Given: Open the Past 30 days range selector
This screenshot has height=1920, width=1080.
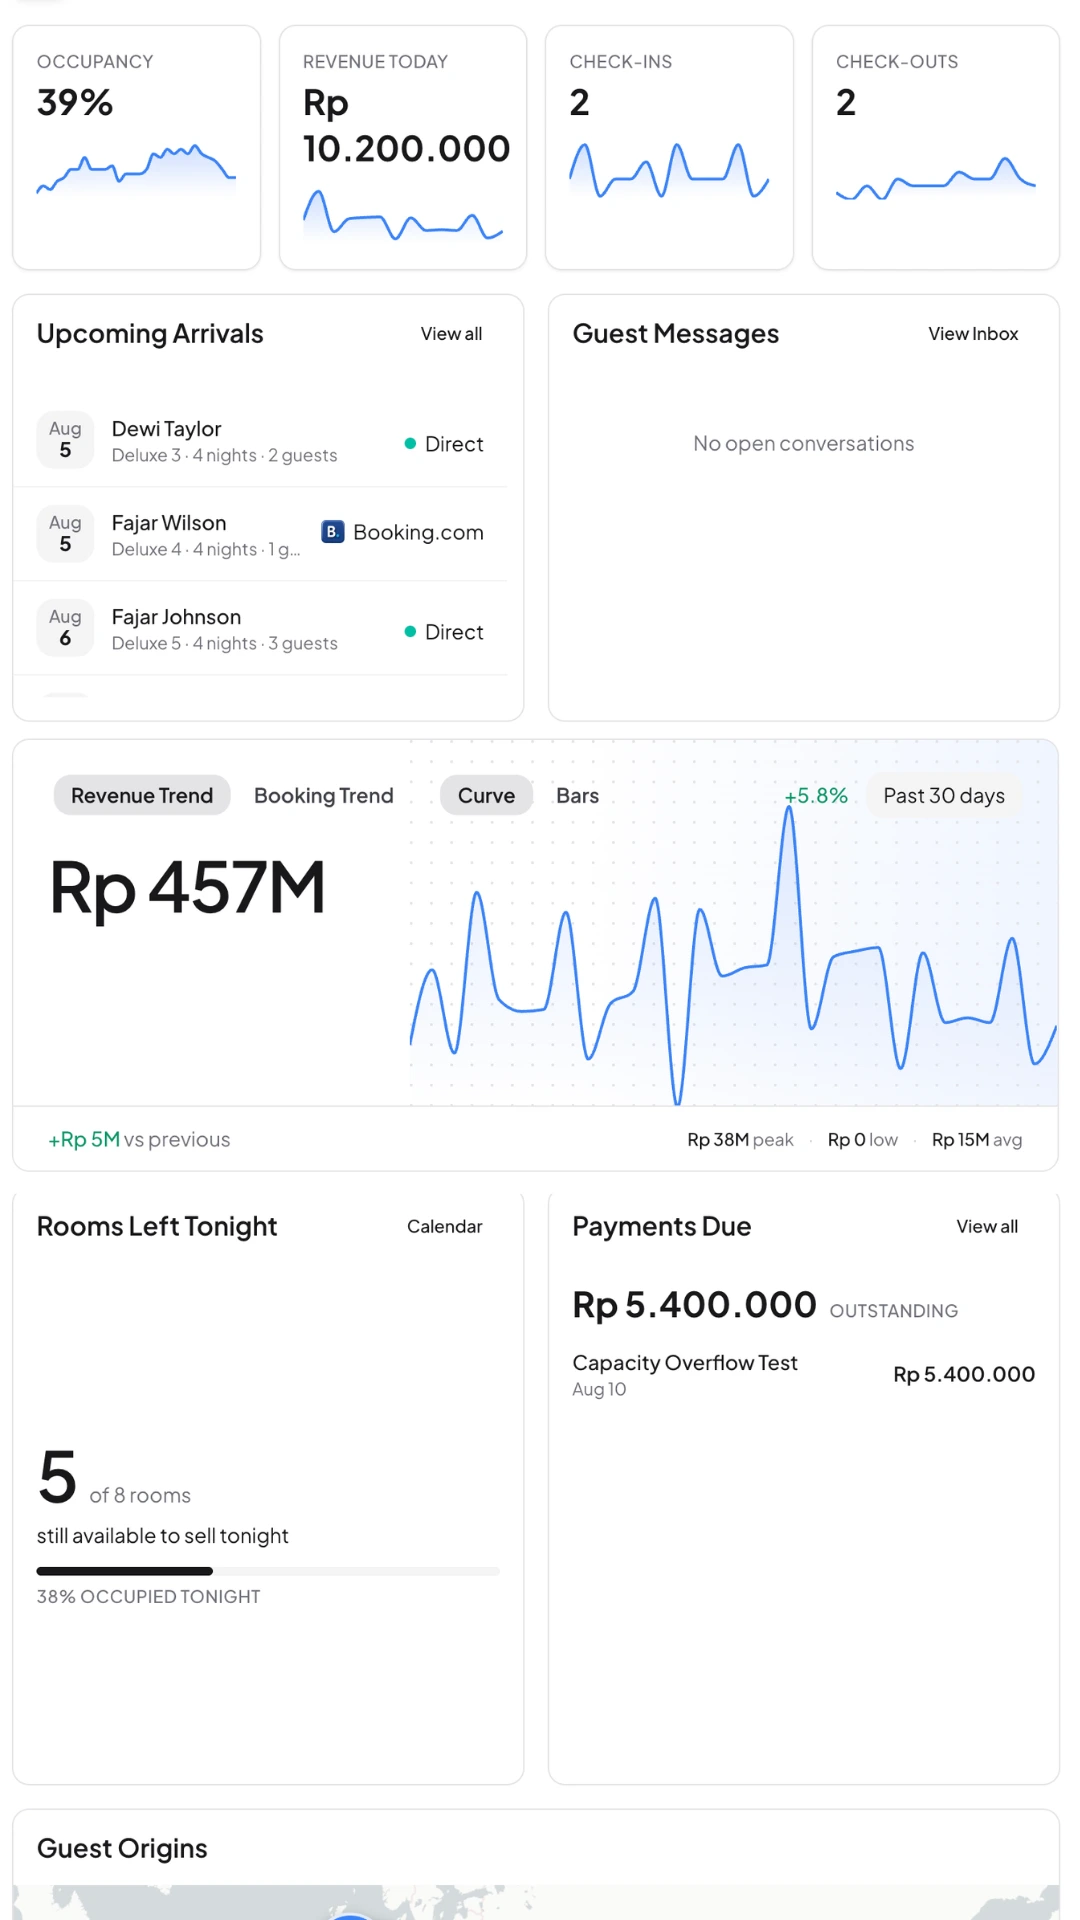Looking at the screenshot, I should 944,796.
